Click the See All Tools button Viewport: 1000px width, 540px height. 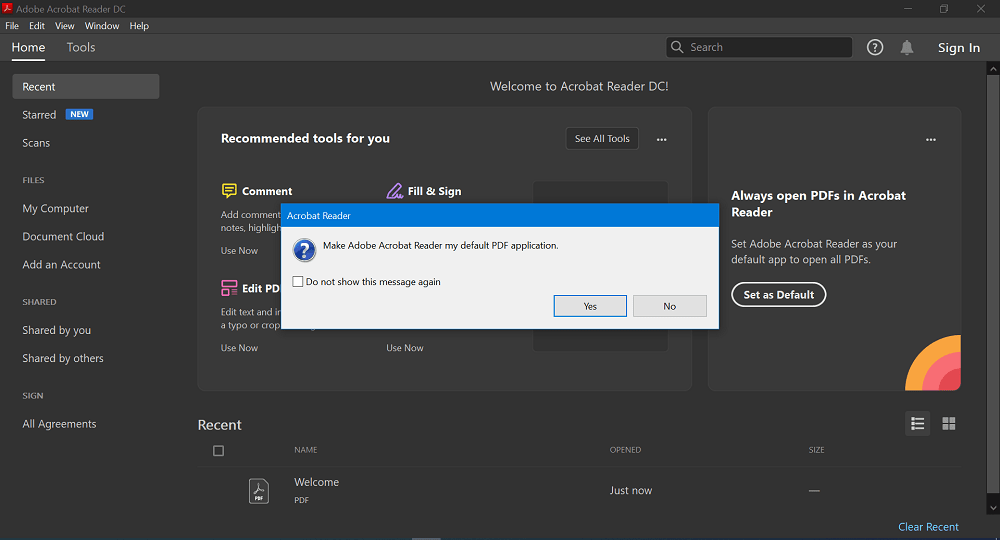[x=602, y=138]
